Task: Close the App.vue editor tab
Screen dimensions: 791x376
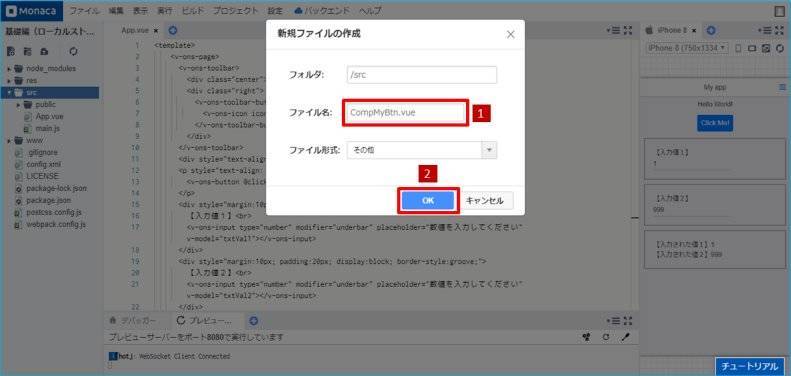Action: tap(156, 31)
